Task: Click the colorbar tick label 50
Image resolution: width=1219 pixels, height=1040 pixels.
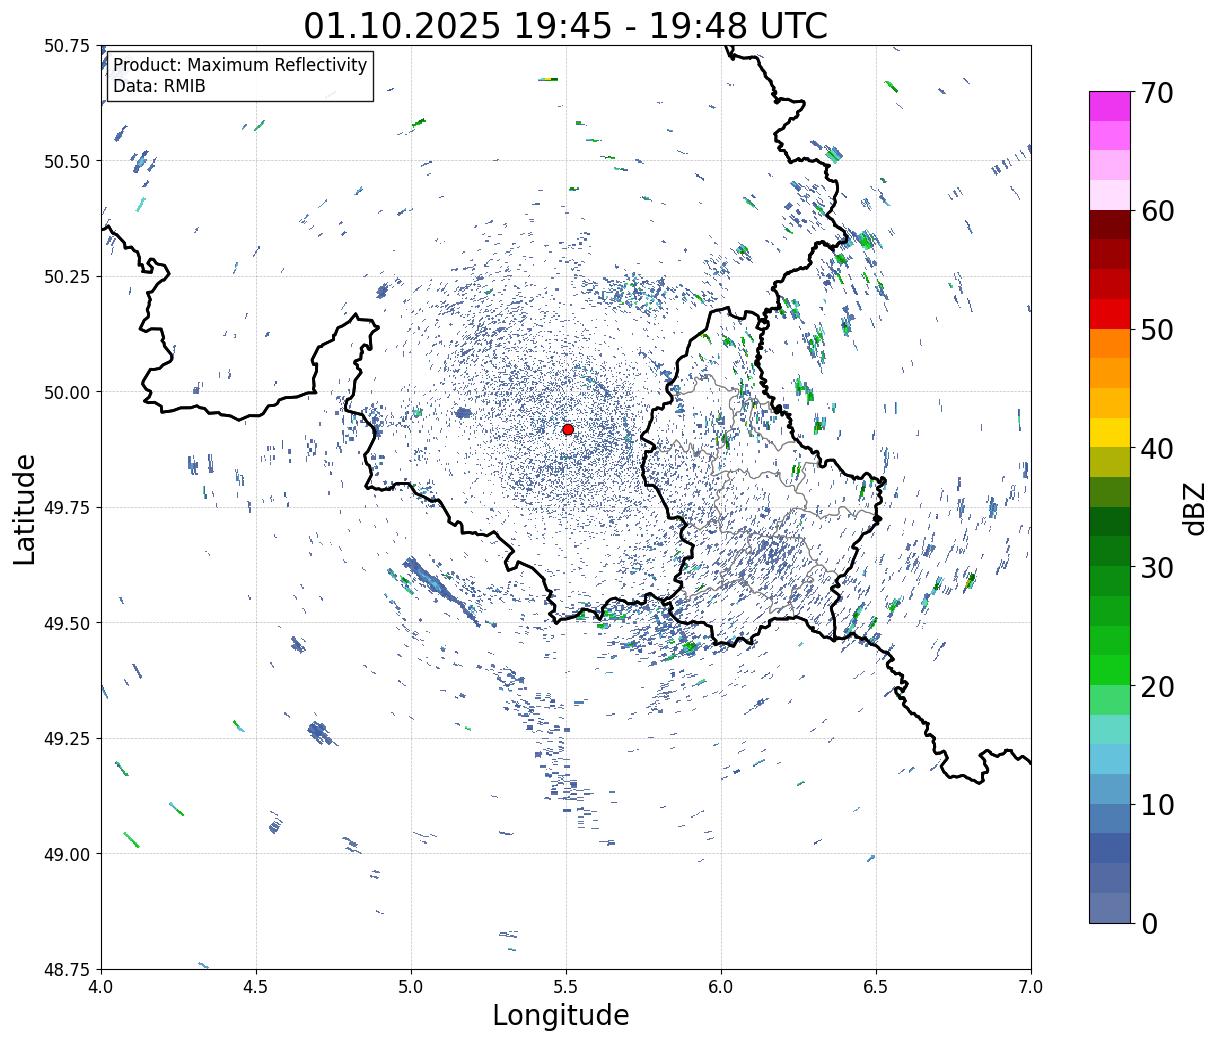Action: (x=1156, y=330)
